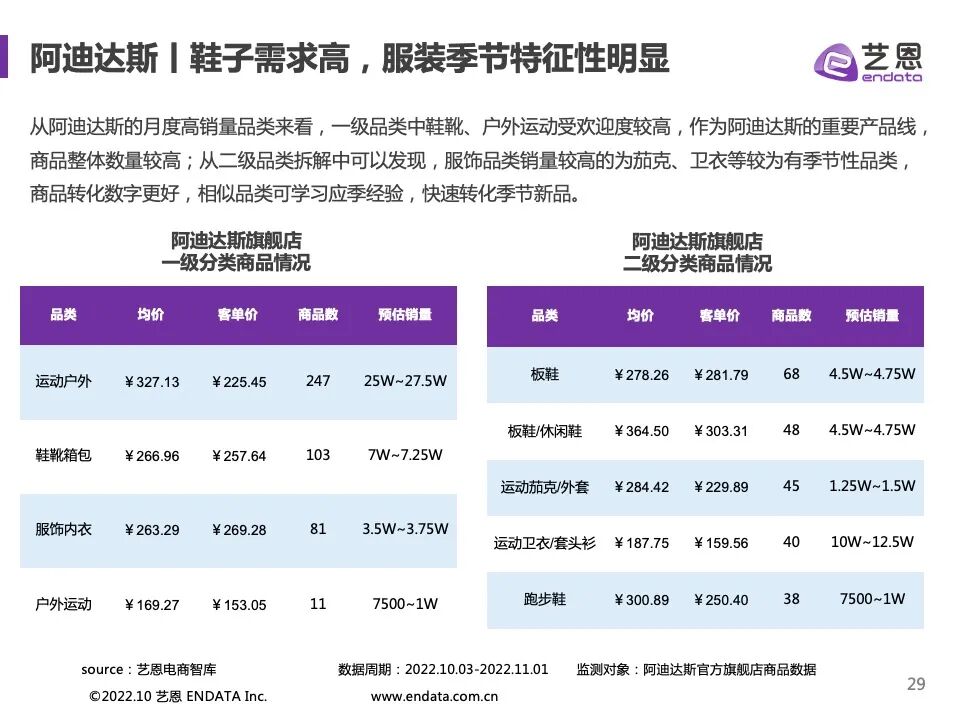Click the endata purple logo icon
This screenshot has width=960, height=720.
[x=835, y=62]
